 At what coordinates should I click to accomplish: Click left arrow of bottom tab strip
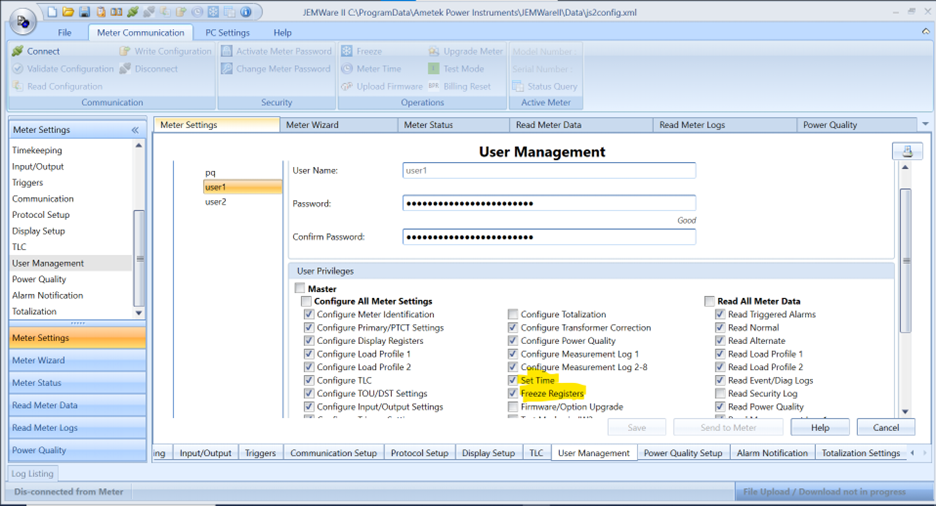click(912, 453)
